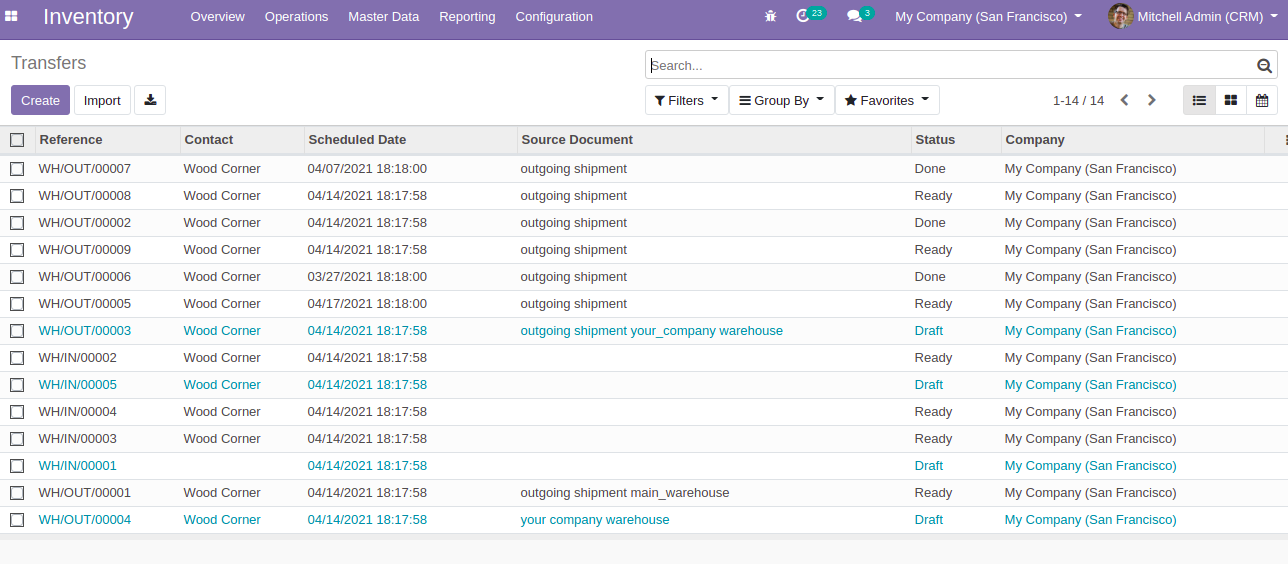Click Done status in WH/OUT/00006 row
This screenshot has width=1288, height=564.
pos(930,277)
